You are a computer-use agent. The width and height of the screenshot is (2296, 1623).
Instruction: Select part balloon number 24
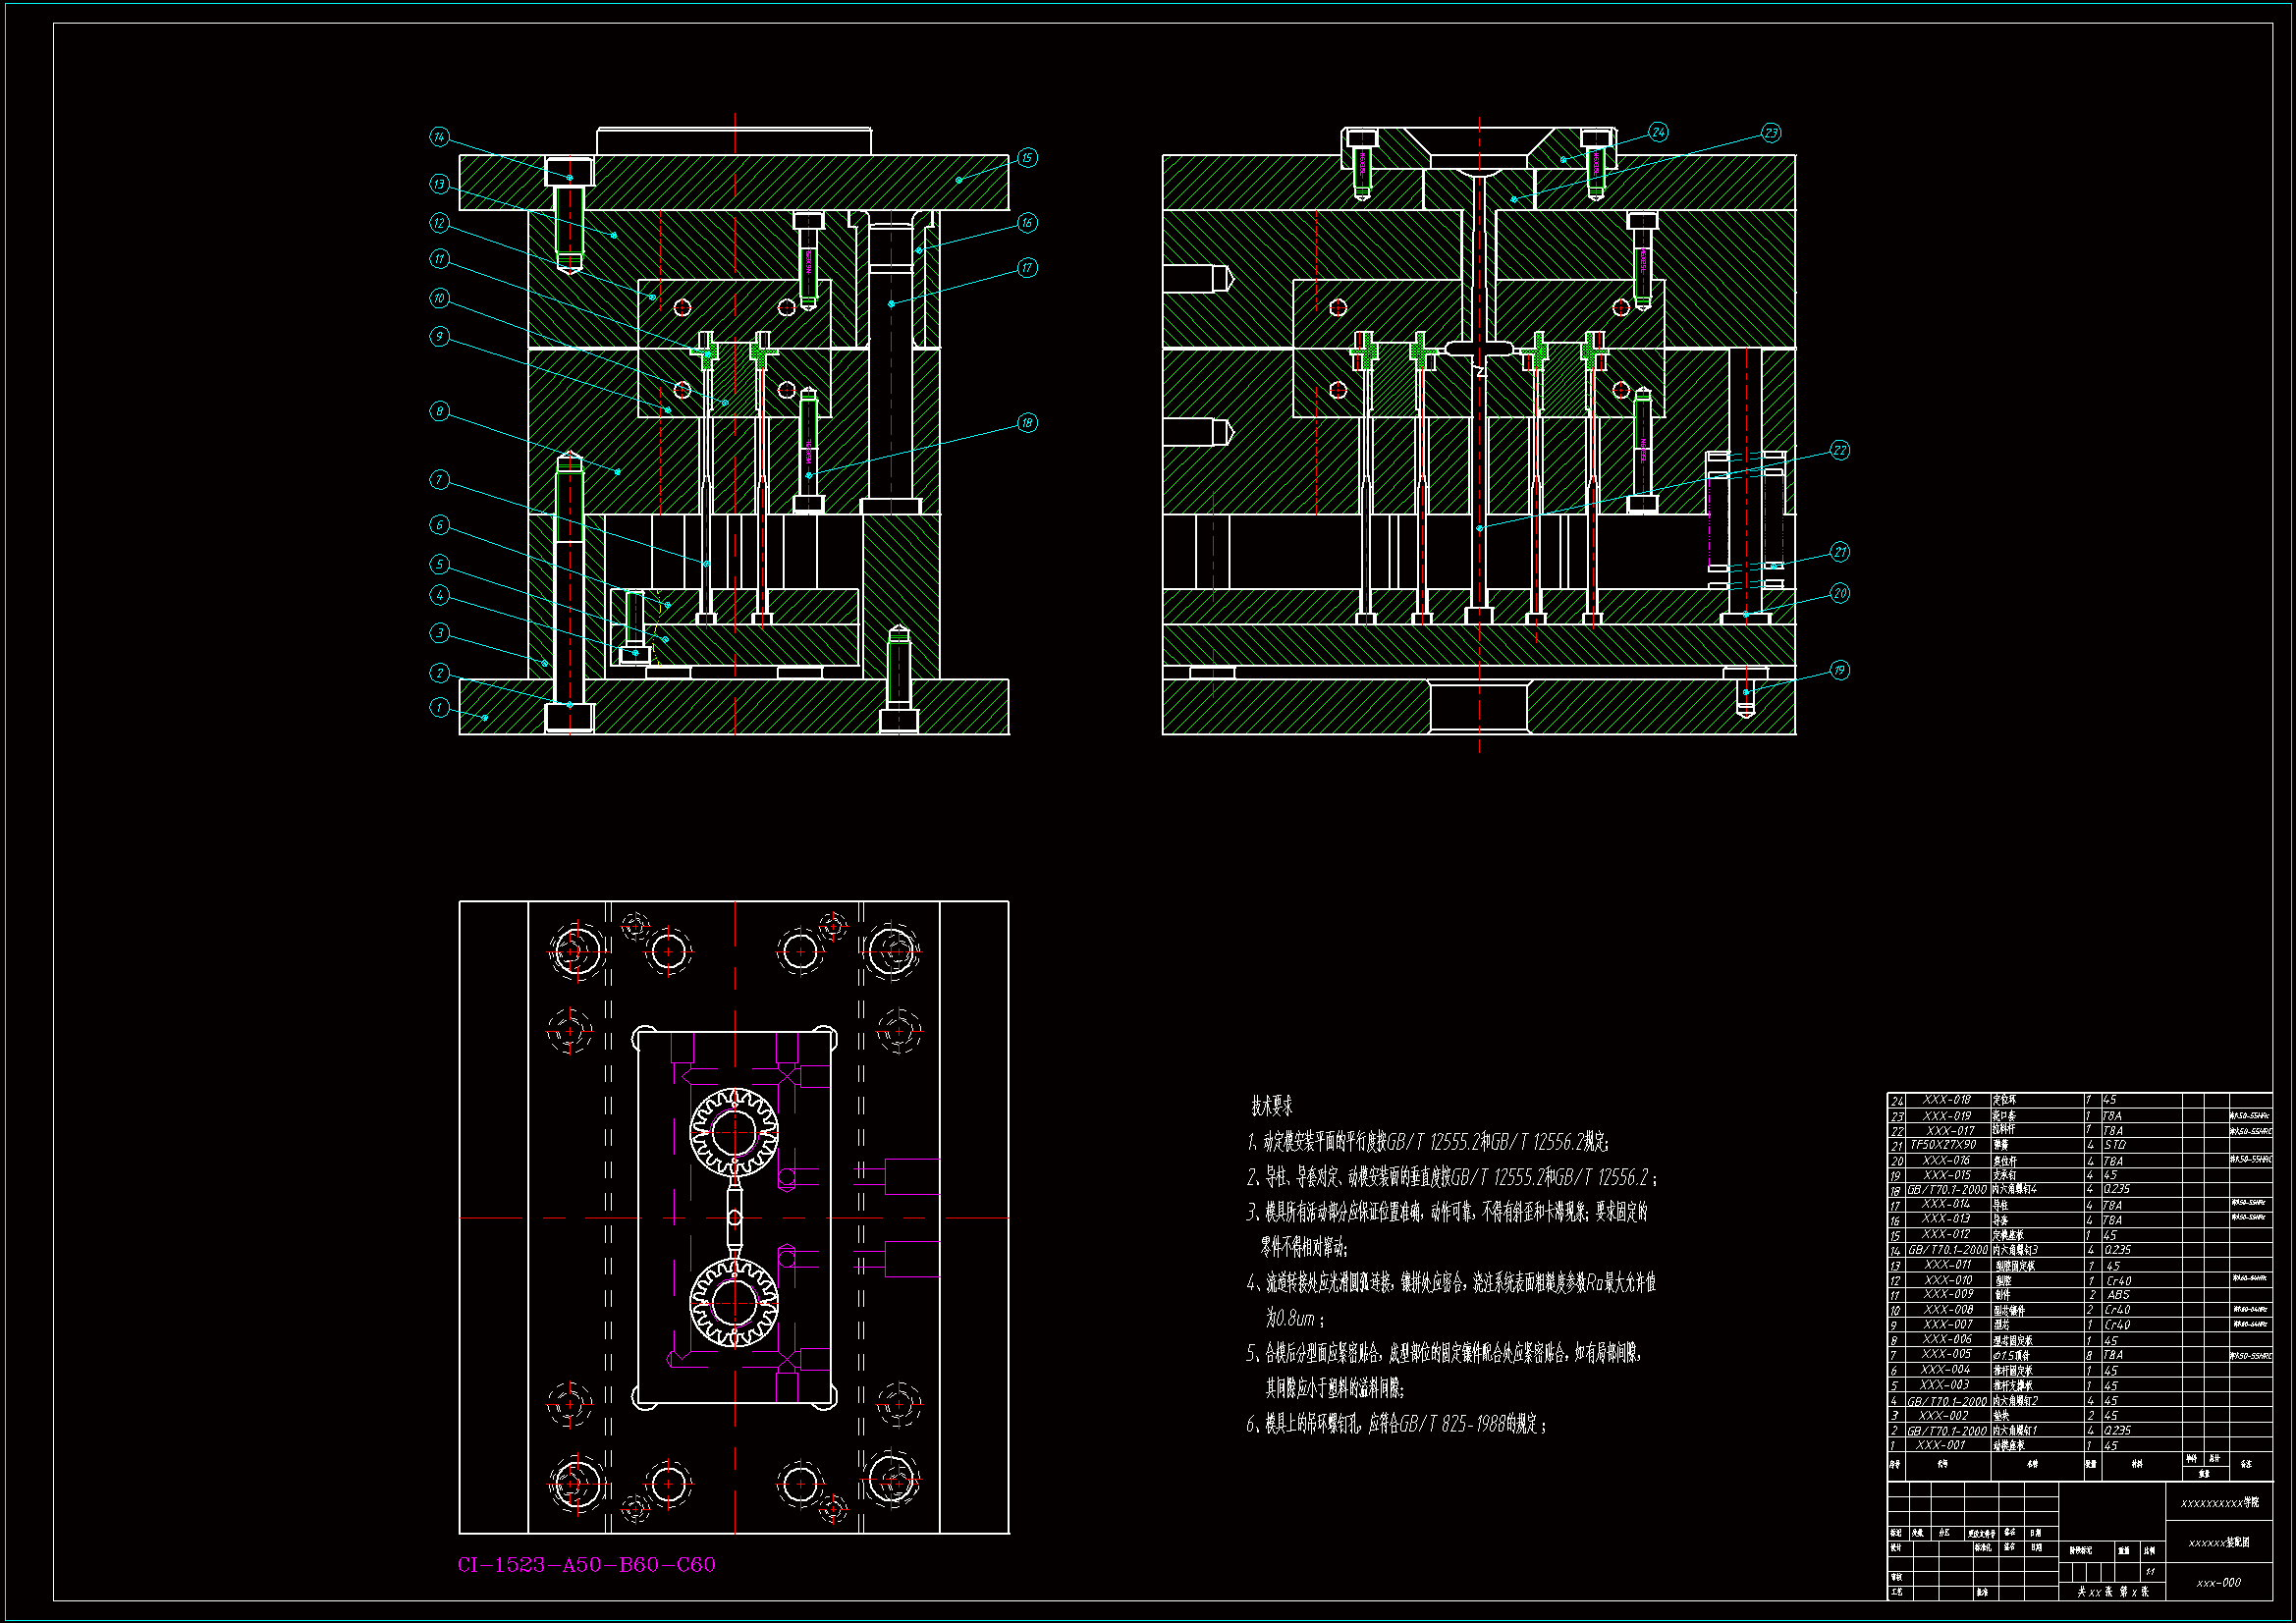pos(1658,132)
